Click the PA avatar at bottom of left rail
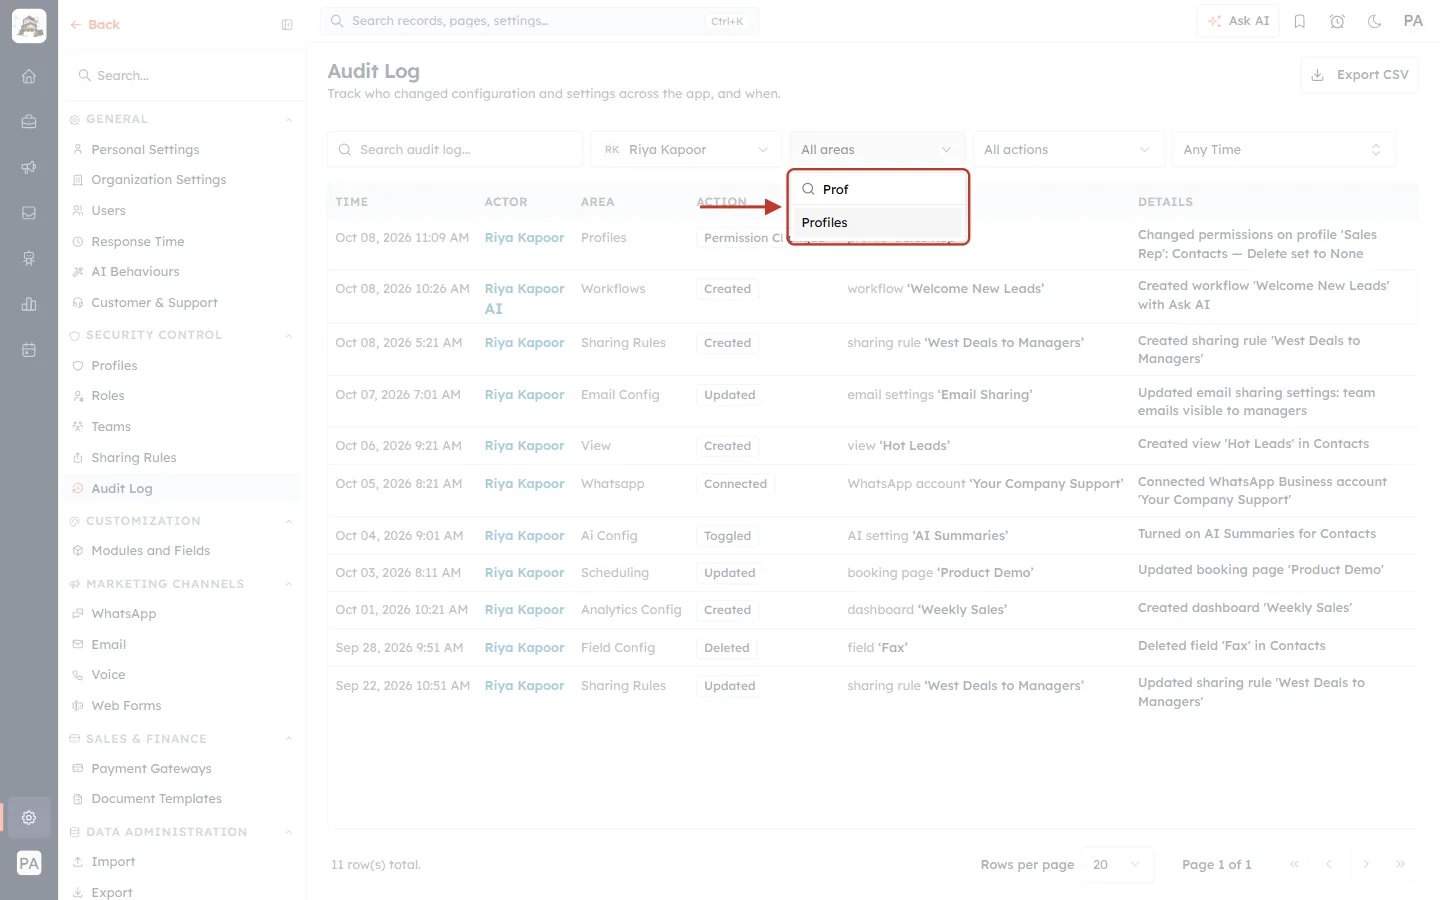The height and width of the screenshot is (900, 1440). click(x=29, y=863)
